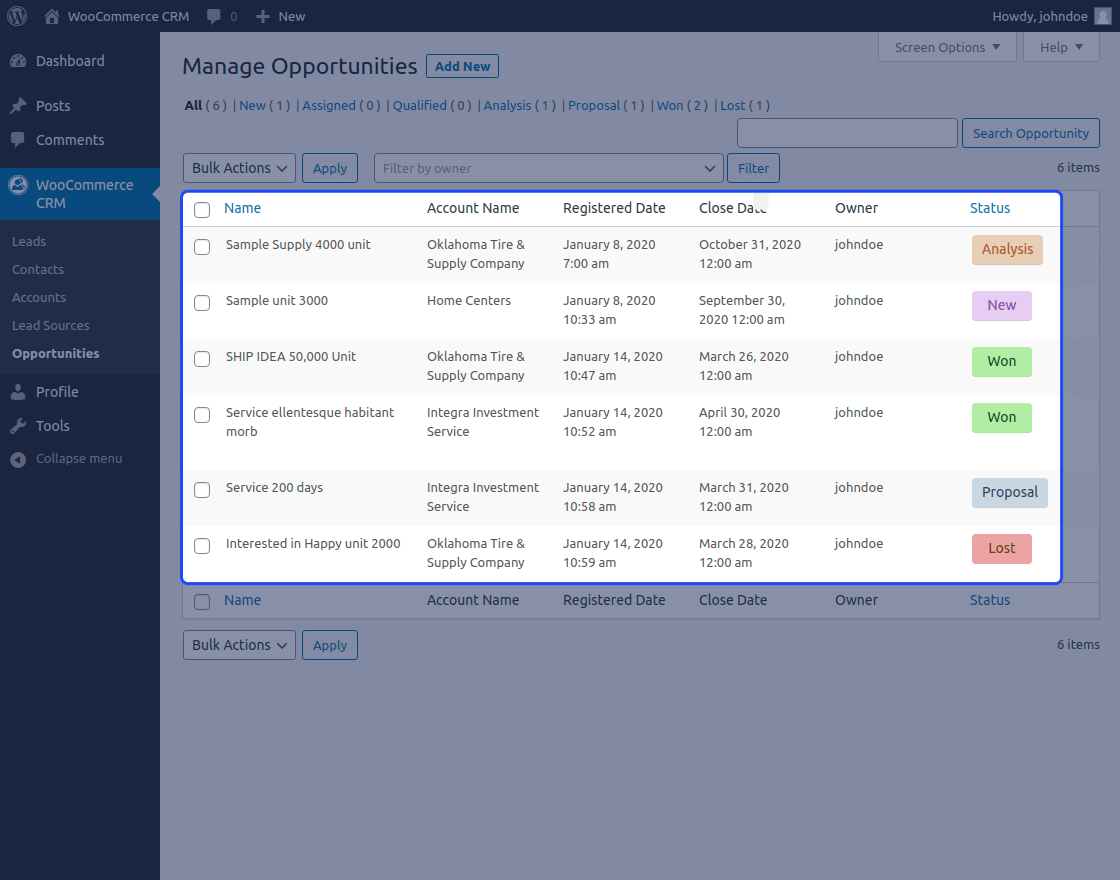1120x880 pixels.
Task: Click the WooCommerce CRM sidebar icon
Action: tap(18, 185)
